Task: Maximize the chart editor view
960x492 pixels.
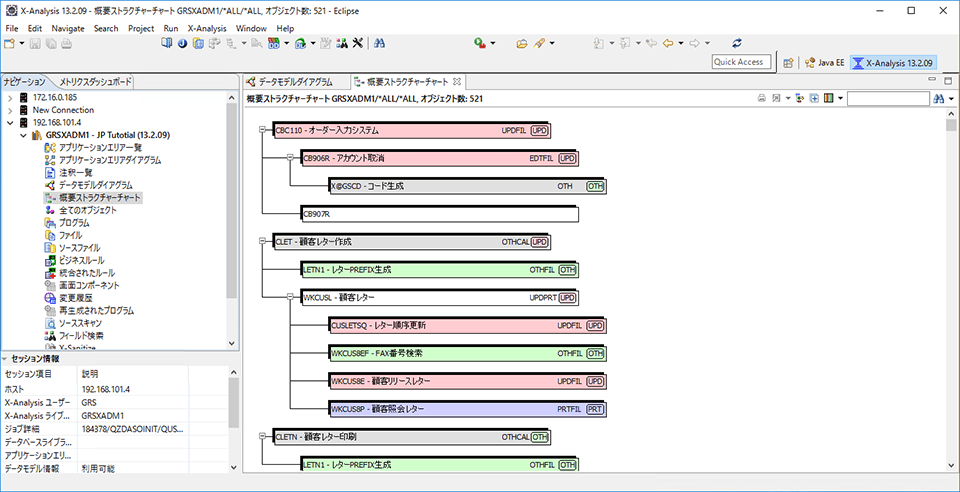Action: tap(948, 81)
